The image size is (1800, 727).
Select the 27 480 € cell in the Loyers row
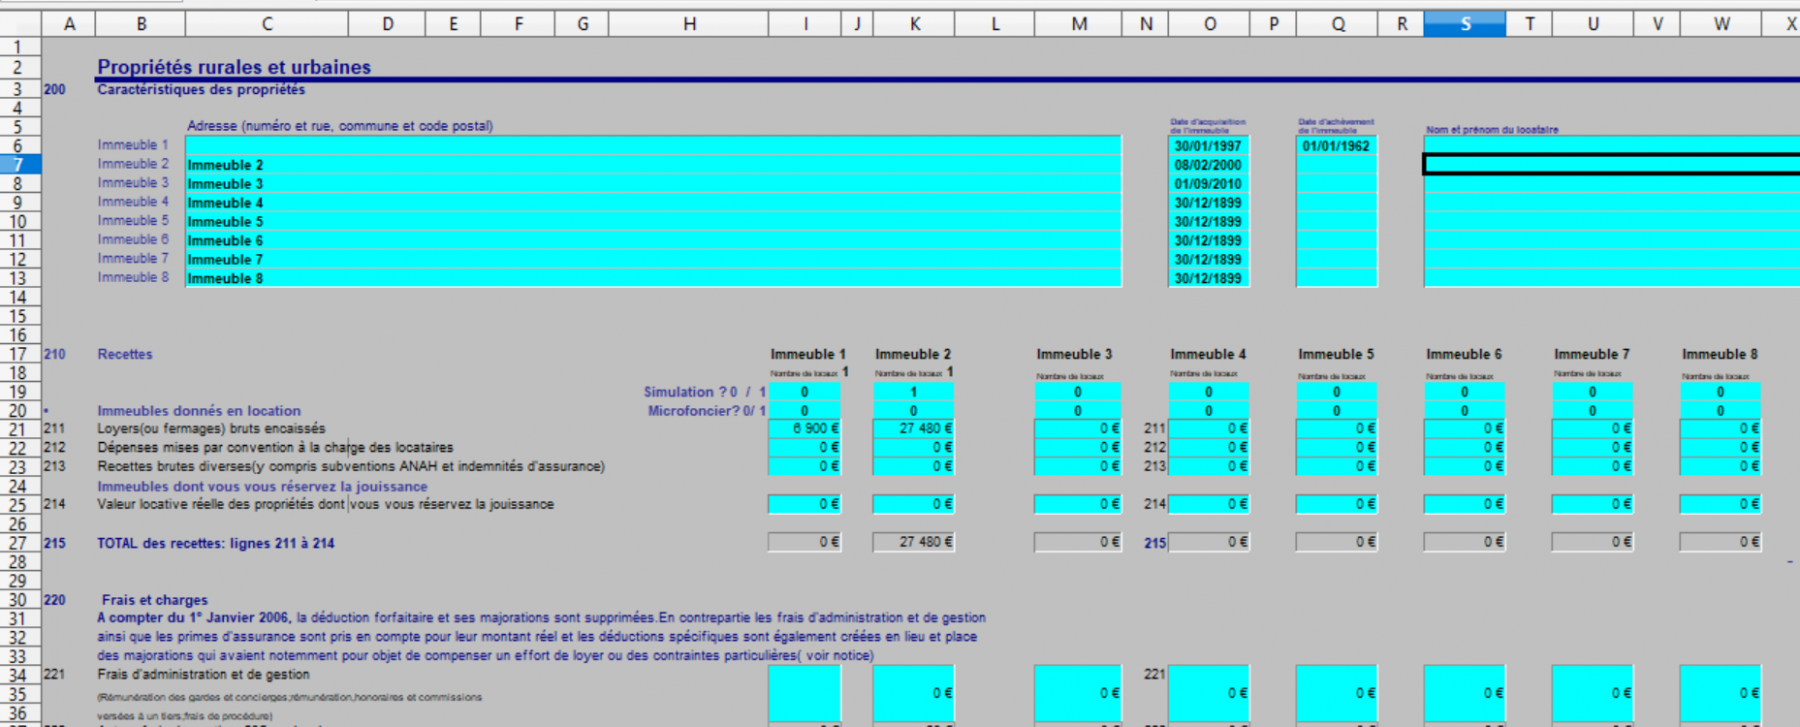point(913,428)
